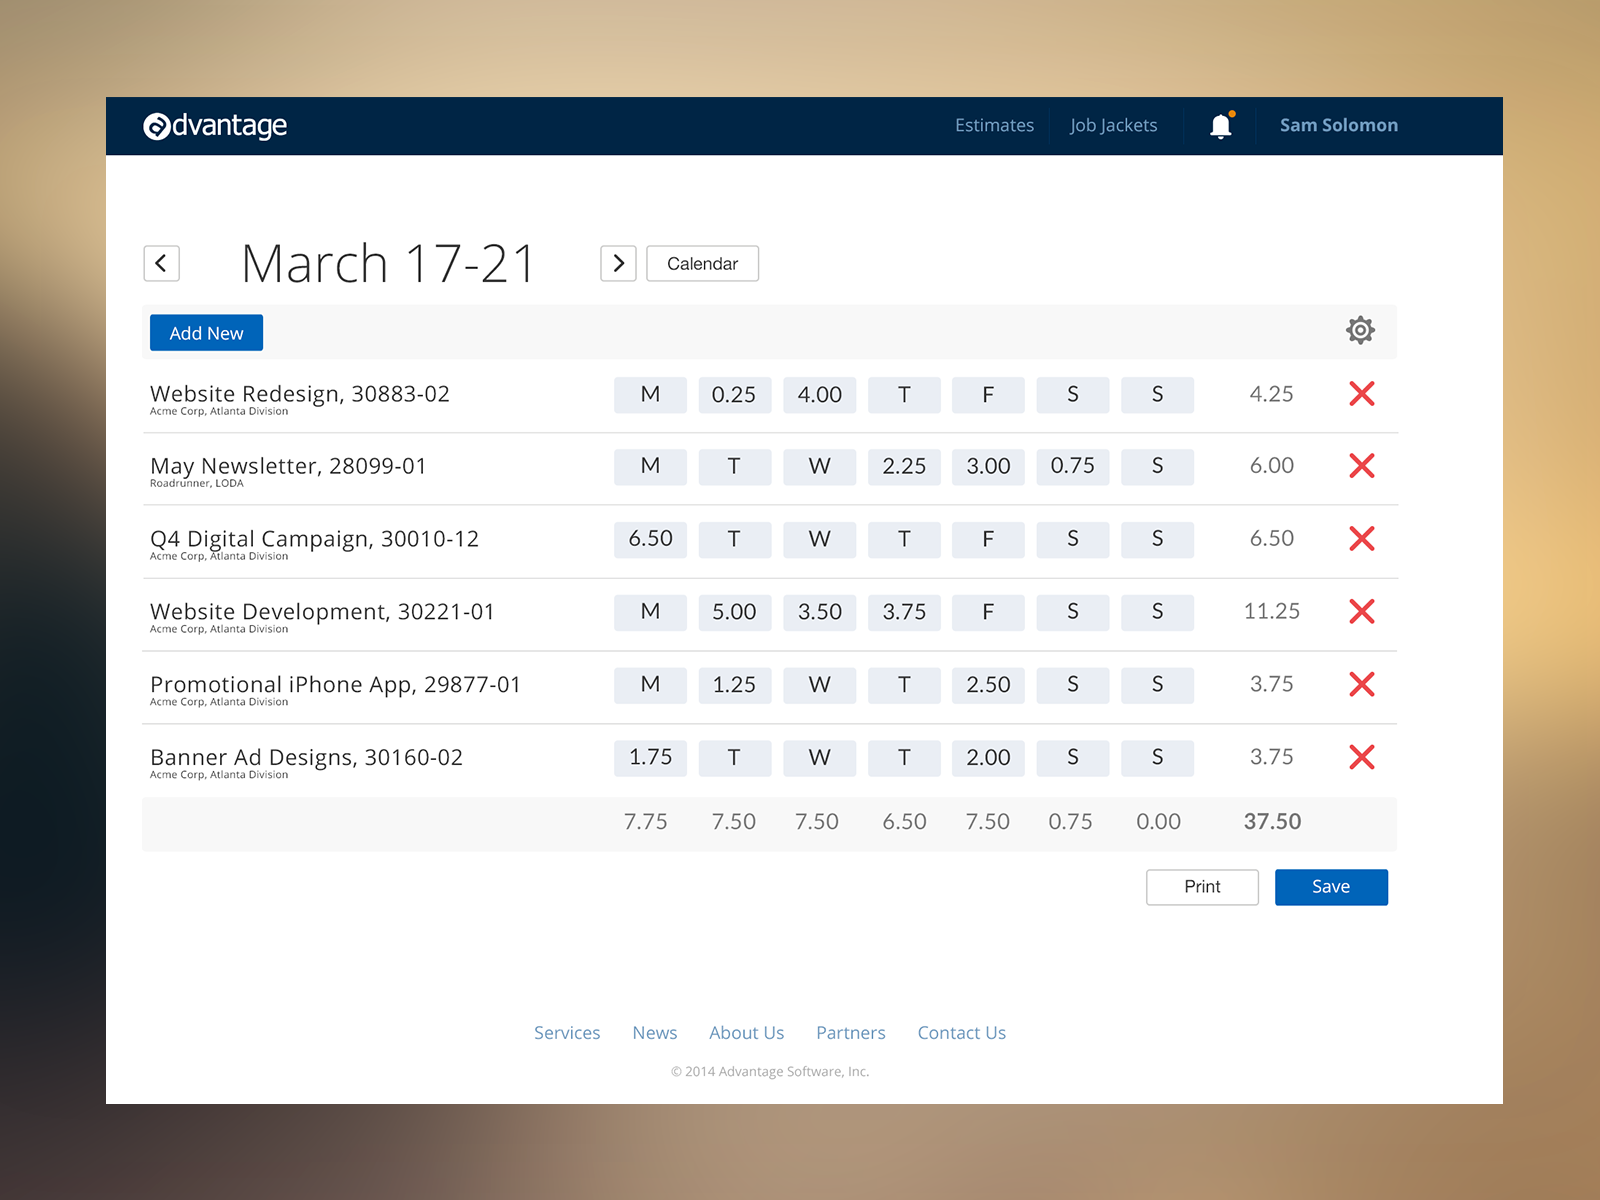The height and width of the screenshot is (1200, 1600).
Task: Edit the 6.50 Monday entry for Q4 Digital Campaign
Action: 650,540
